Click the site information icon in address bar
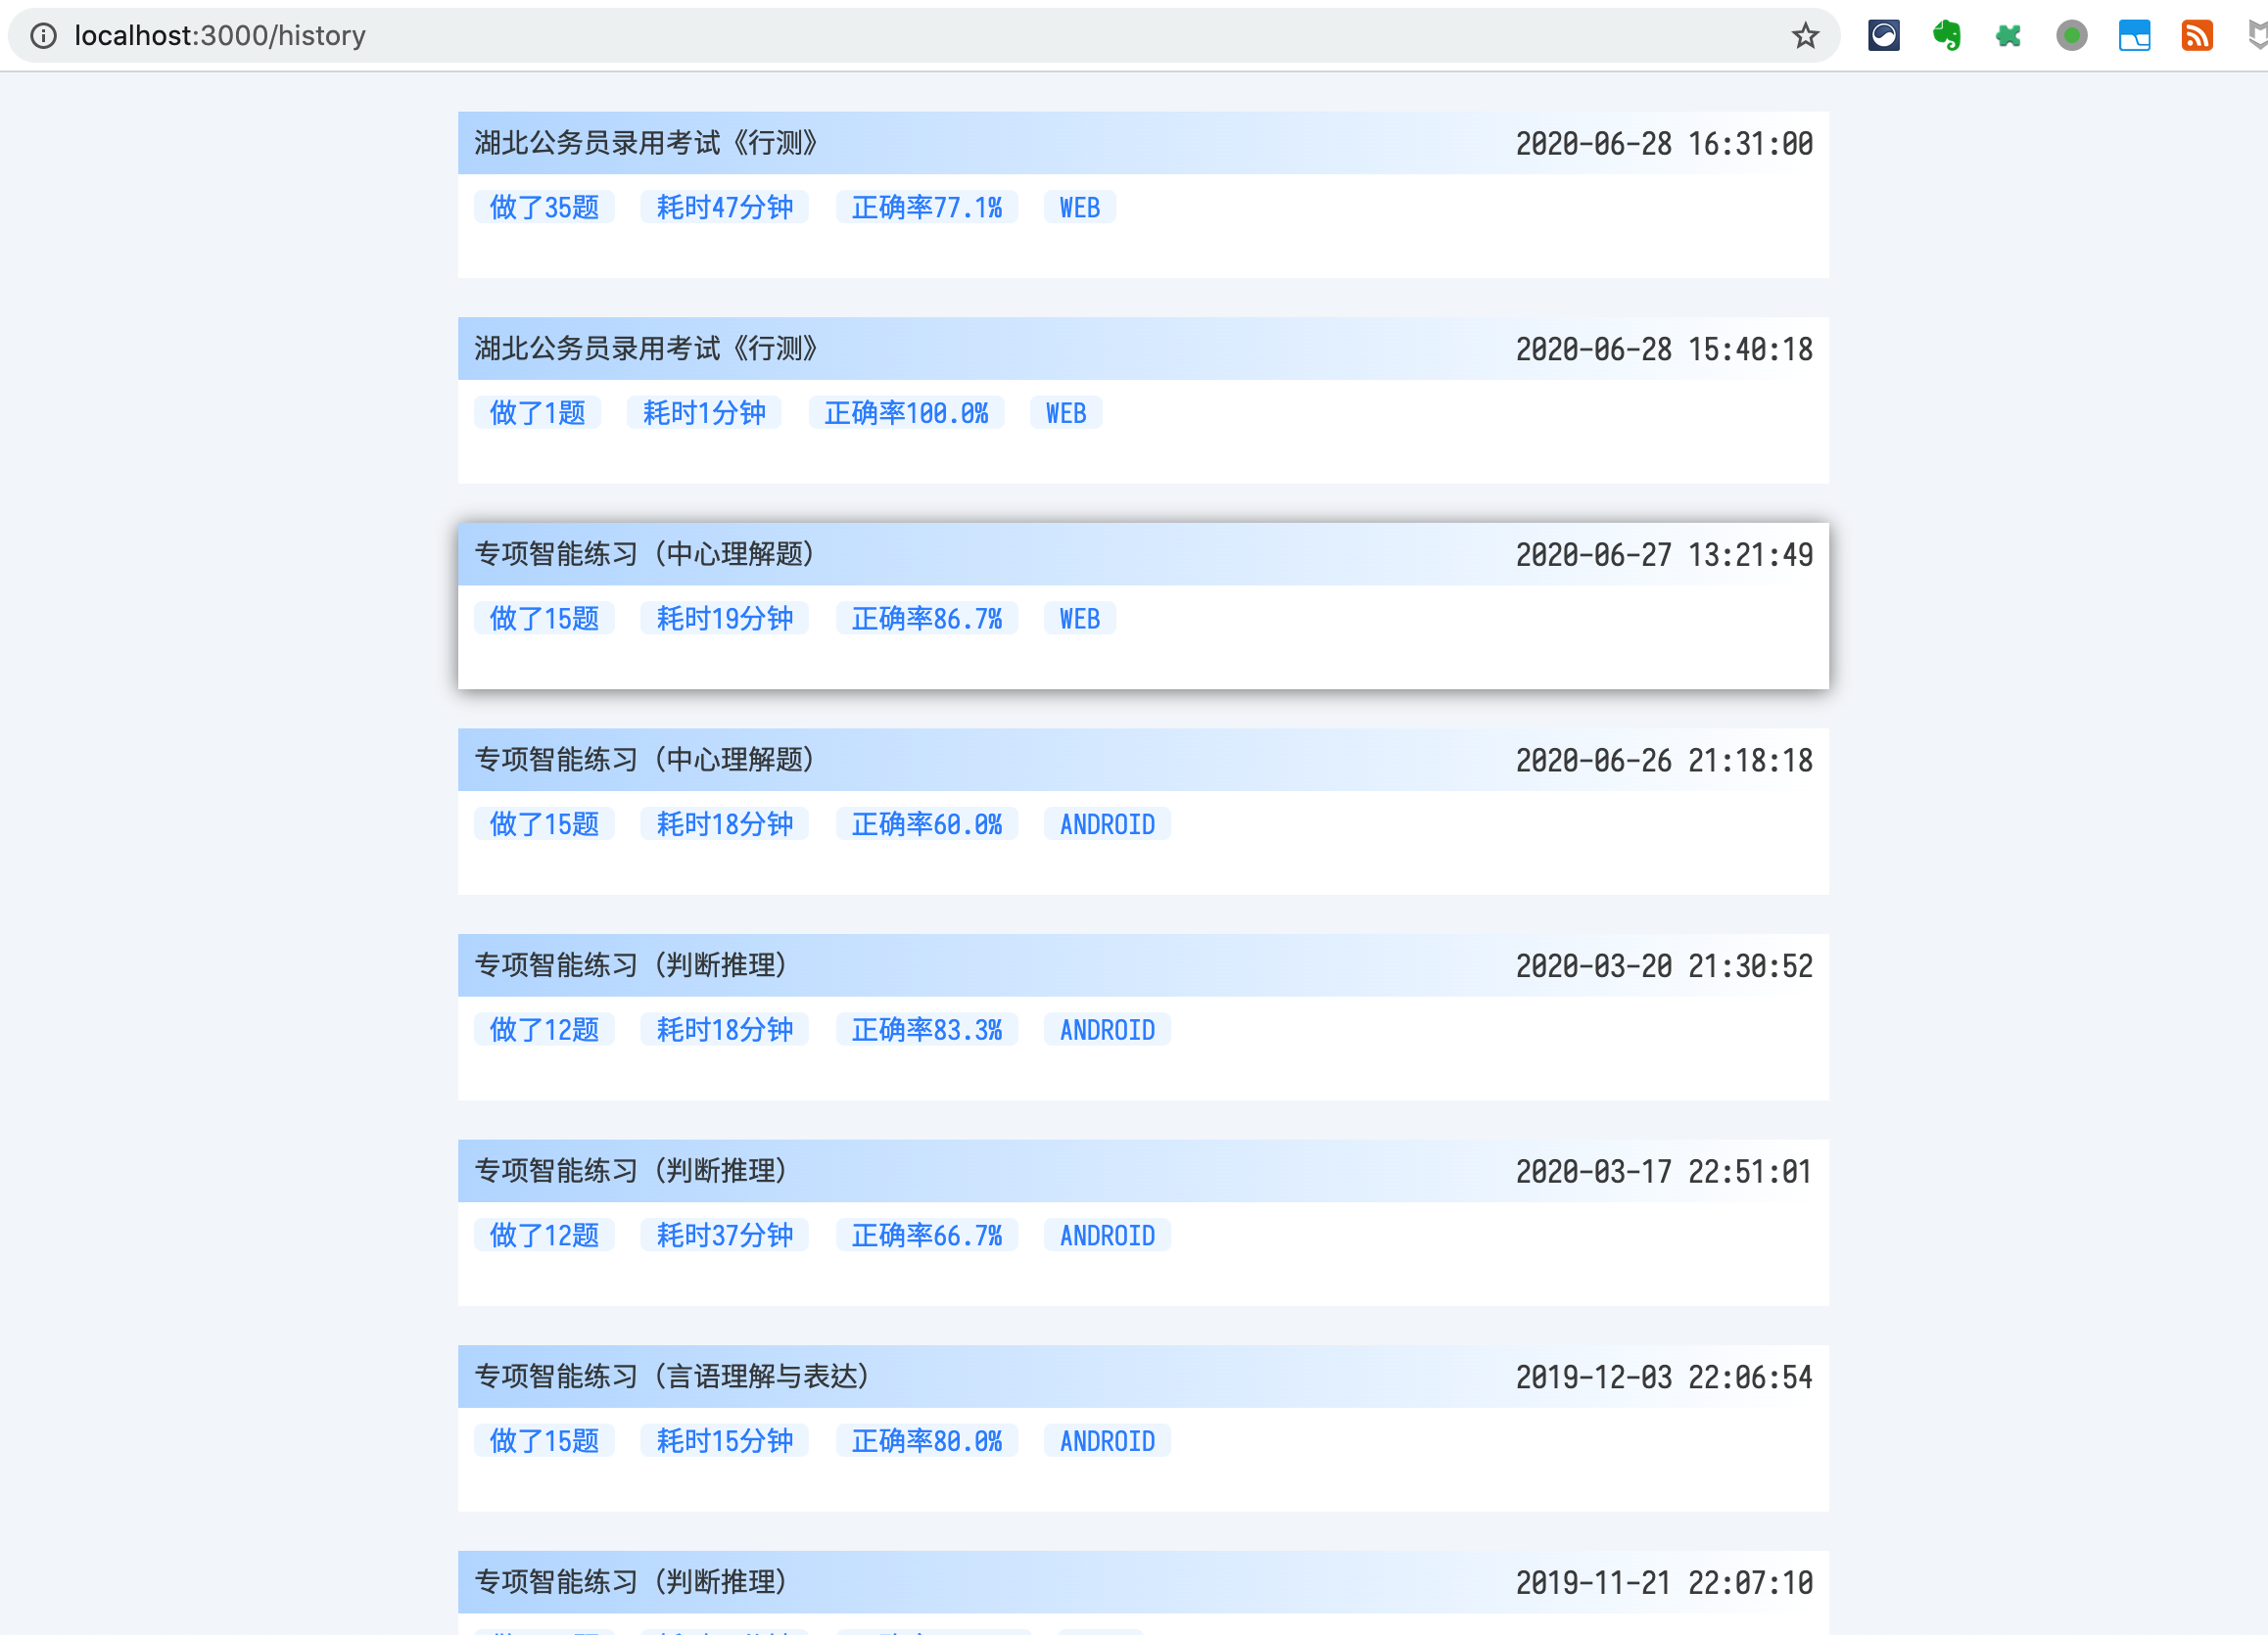The height and width of the screenshot is (1635, 2268). (43, 35)
